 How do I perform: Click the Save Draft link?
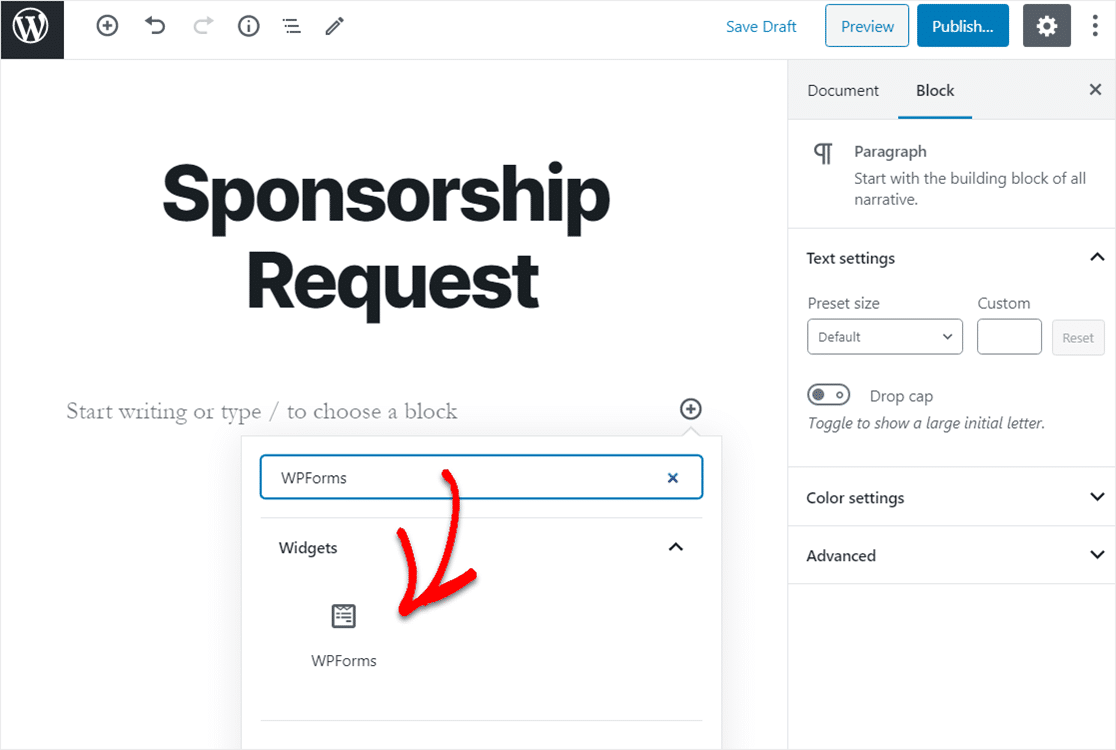tap(761, 26)
